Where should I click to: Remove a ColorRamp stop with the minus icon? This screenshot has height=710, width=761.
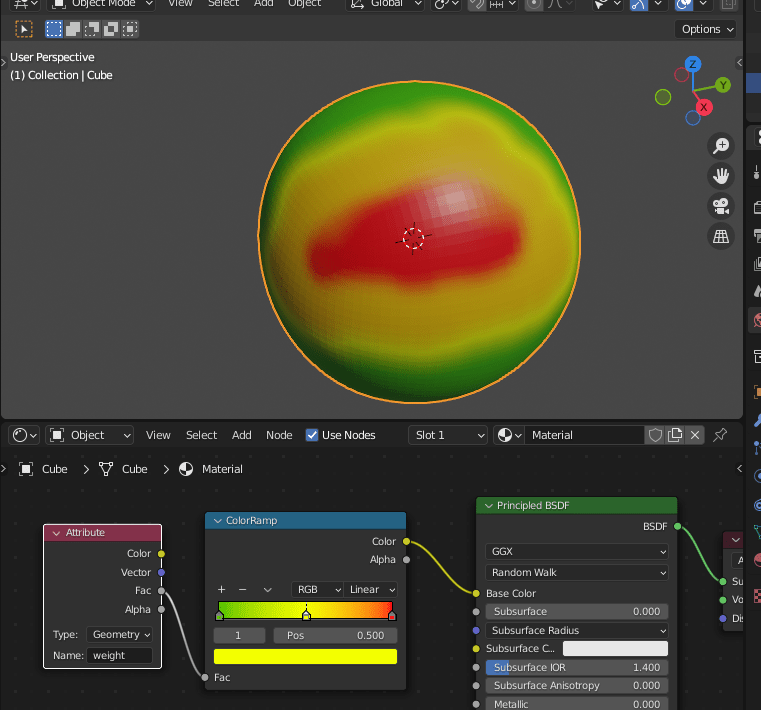point(243,589)
